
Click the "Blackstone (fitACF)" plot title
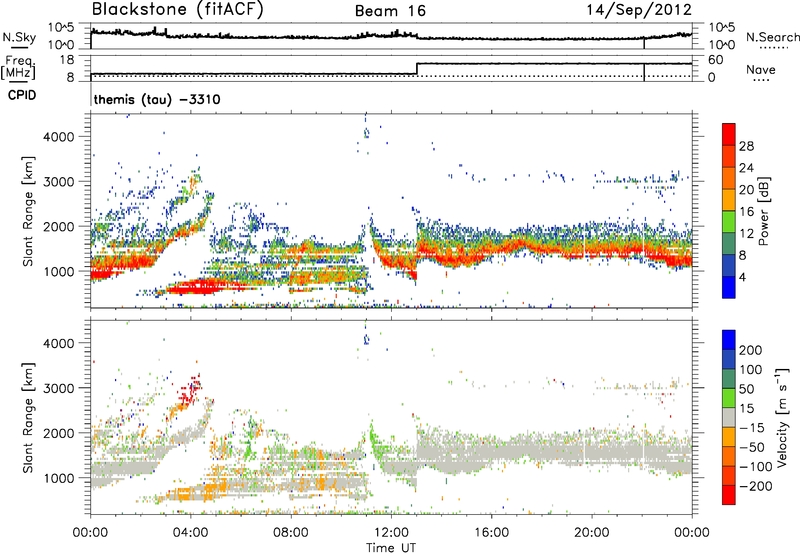coord(178,9)
